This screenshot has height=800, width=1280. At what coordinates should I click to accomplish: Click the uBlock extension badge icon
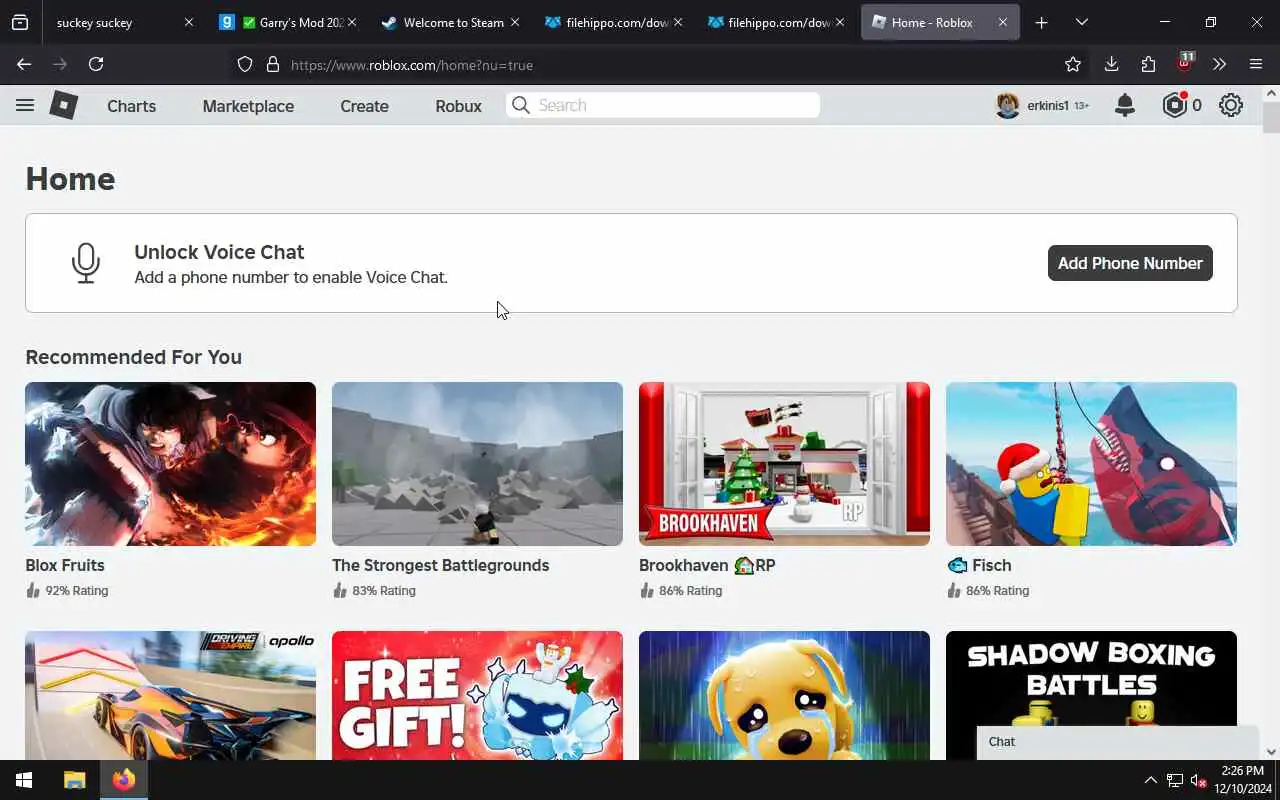[x=1185, y=62]
